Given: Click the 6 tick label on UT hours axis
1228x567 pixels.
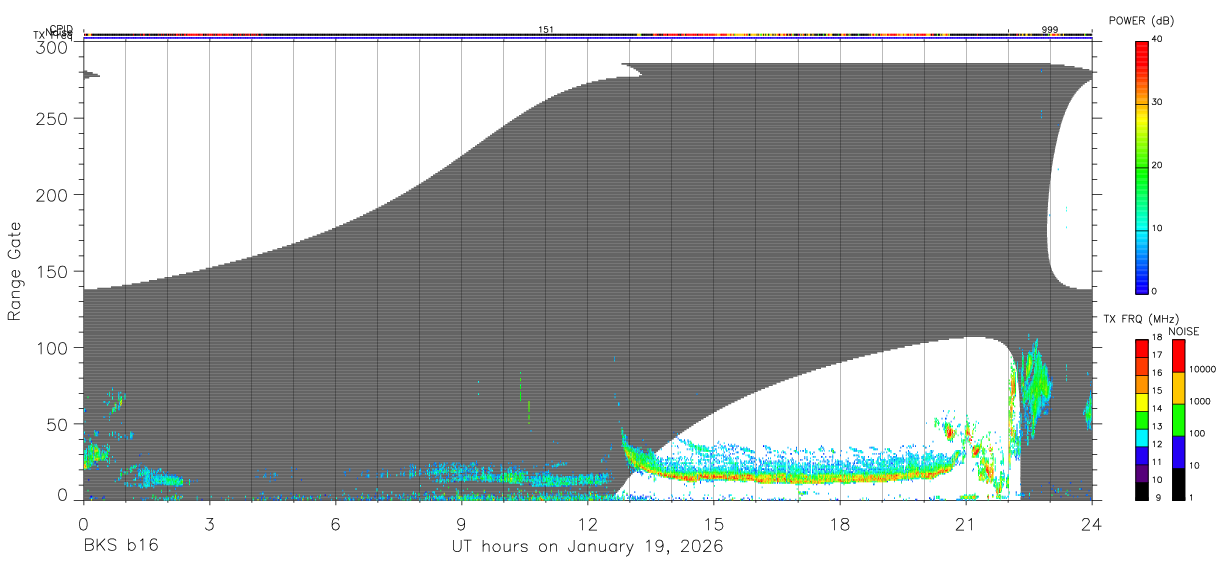Looking at the screenshot, I should pos(335,525).
